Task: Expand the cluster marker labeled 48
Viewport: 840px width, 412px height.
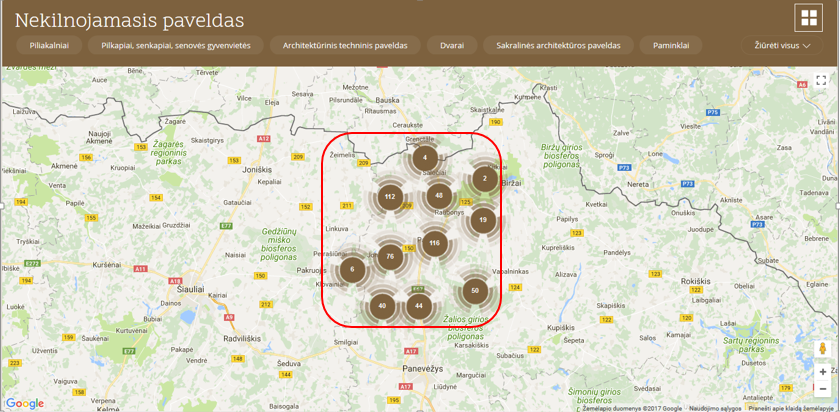Action: point(439,196)
